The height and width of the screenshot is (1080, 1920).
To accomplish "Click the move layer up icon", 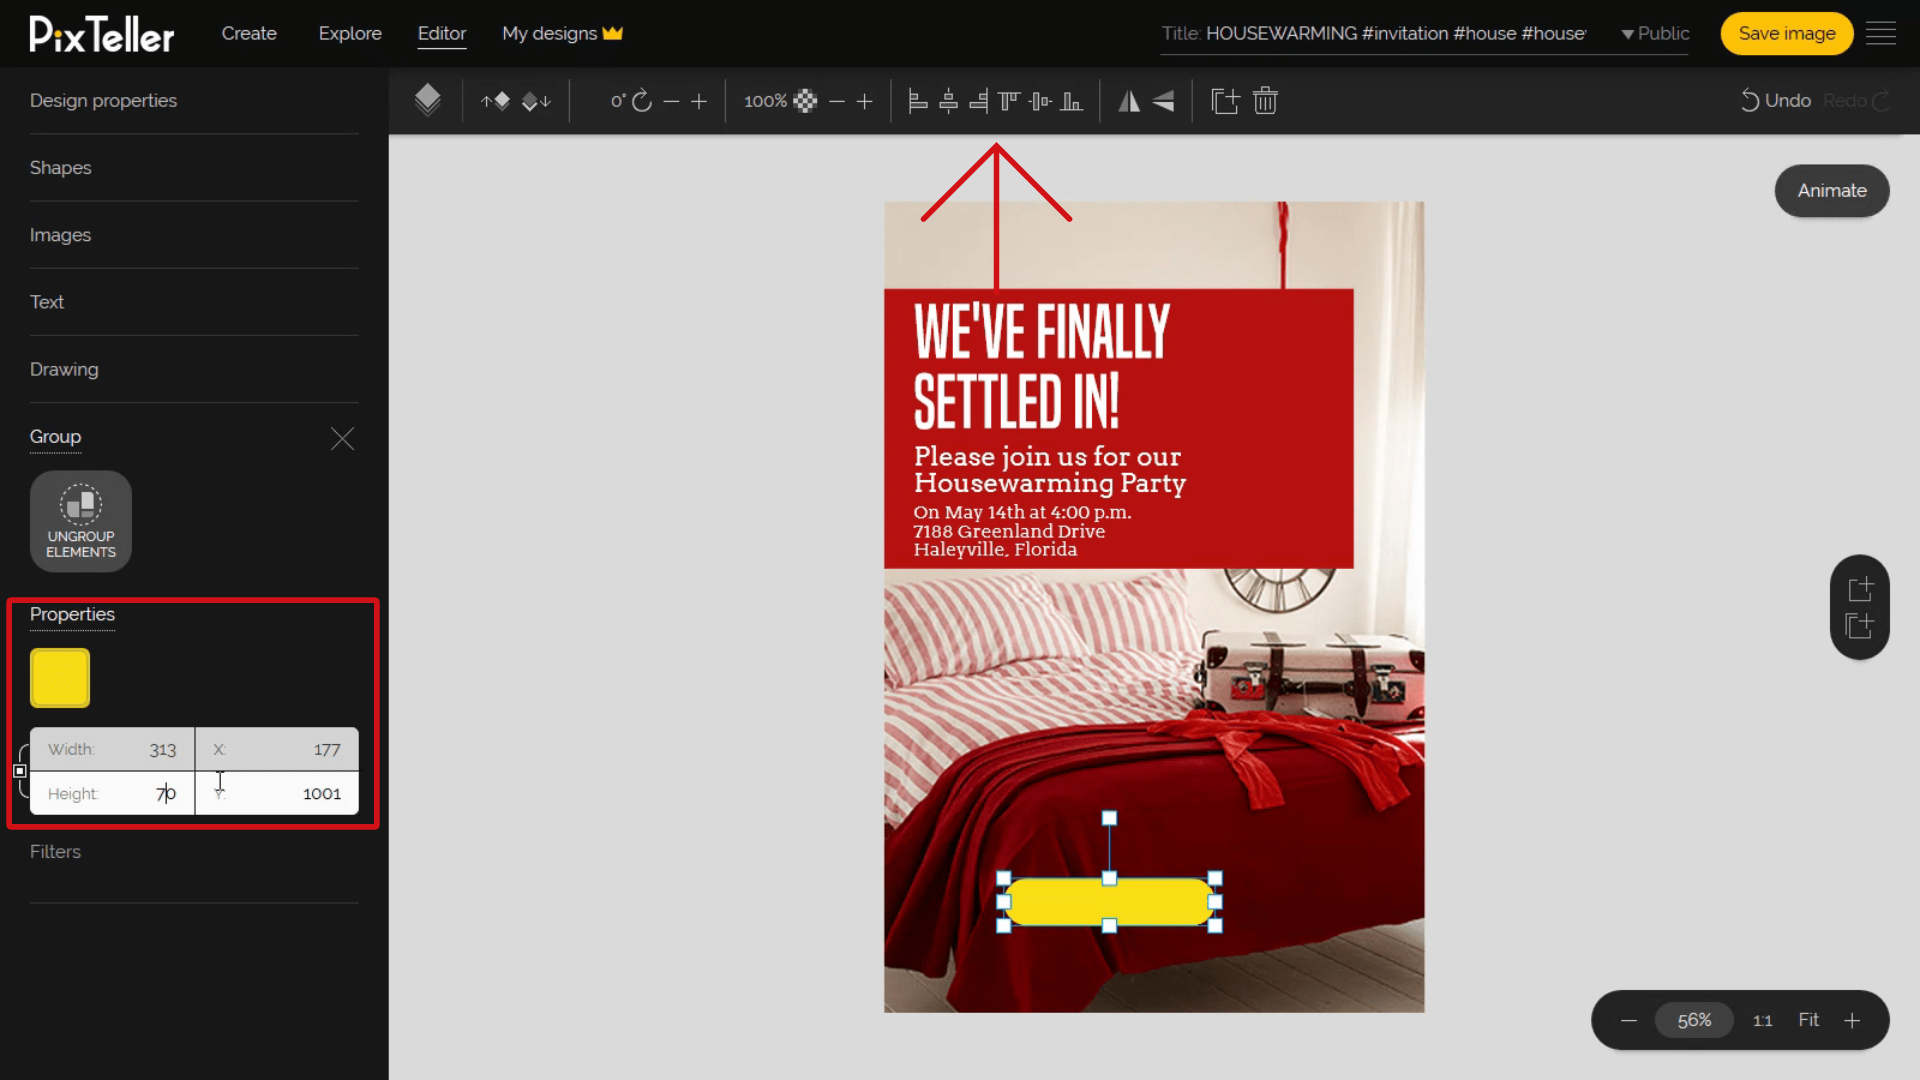I will pos(496,100).
